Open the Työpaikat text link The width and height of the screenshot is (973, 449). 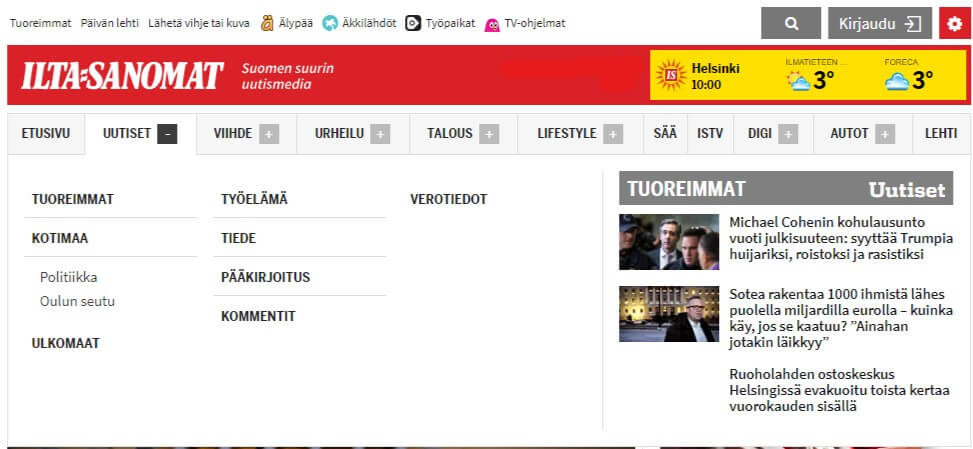(450, 24)
